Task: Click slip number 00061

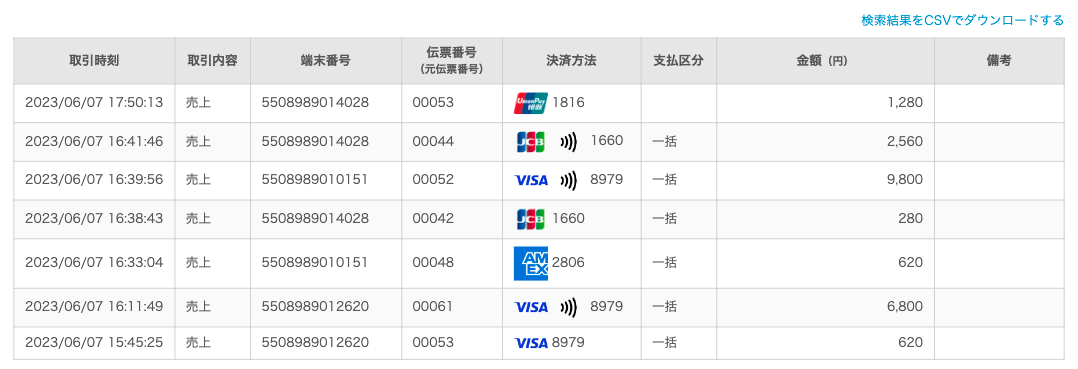Action: click(433, 306)
